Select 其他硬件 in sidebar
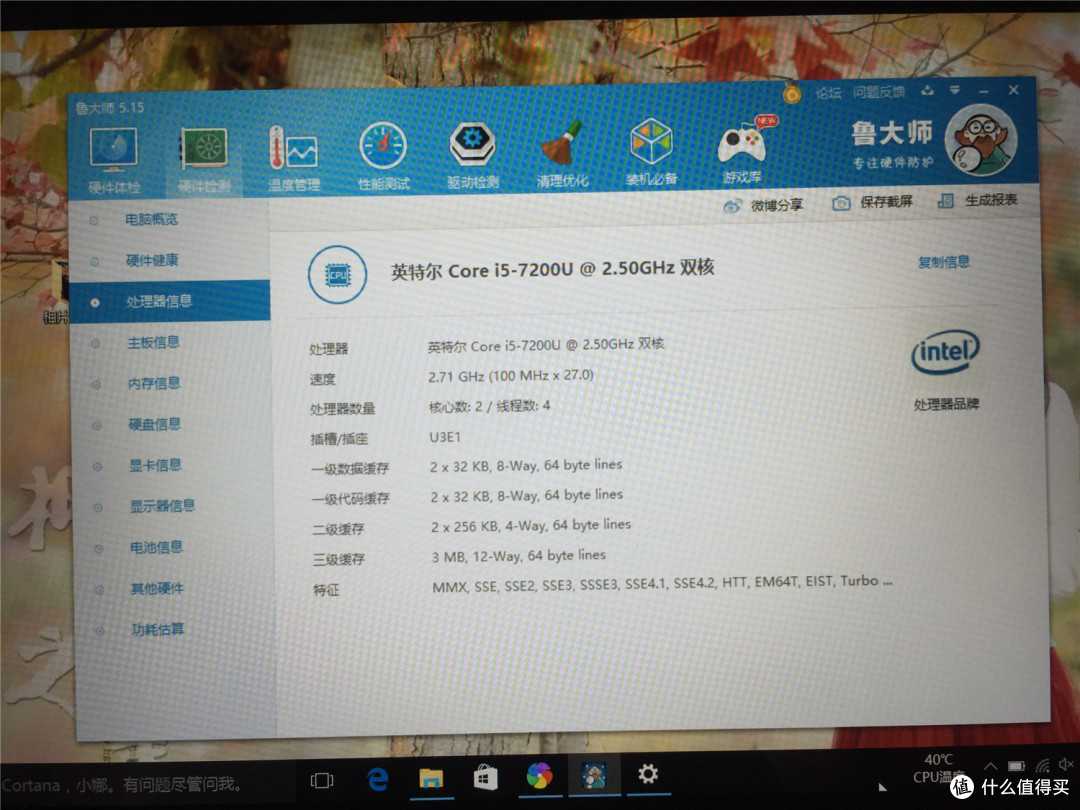This screenshot has height=810, width=1080. pos(158,588)
